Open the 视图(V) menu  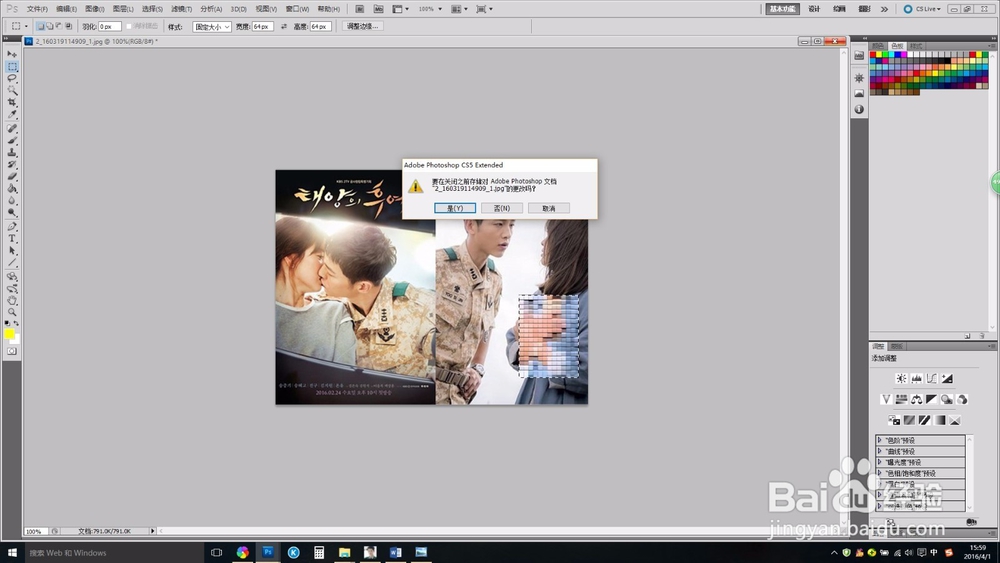coord(266,9)
